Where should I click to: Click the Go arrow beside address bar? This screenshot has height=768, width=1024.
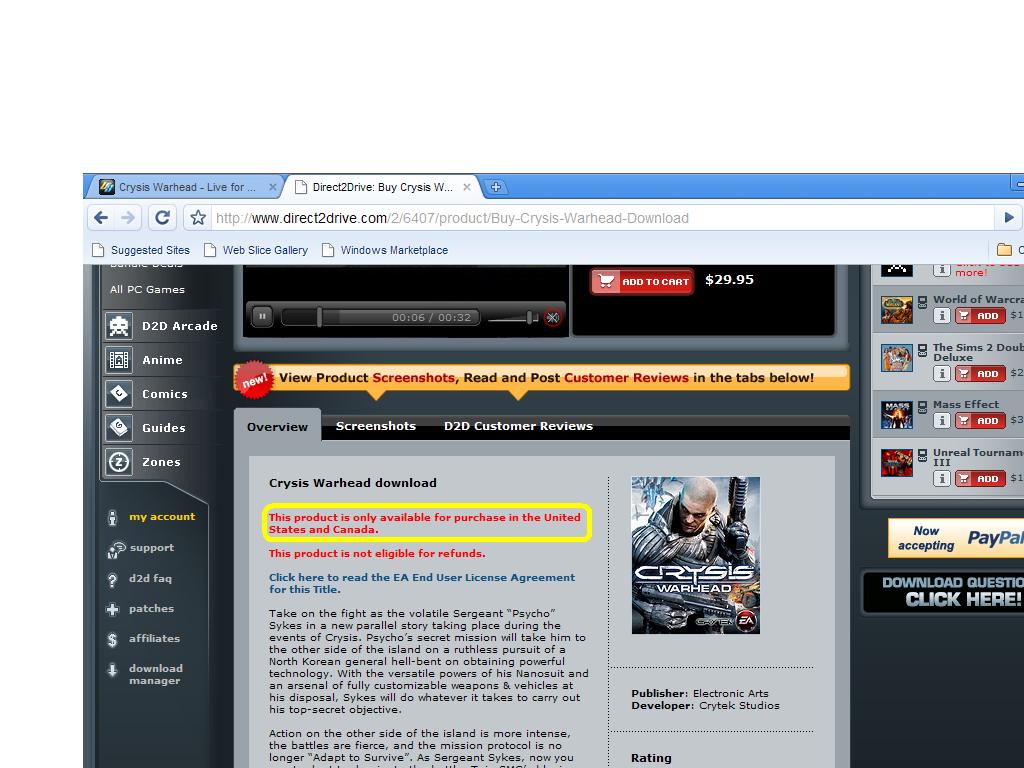1009,217
